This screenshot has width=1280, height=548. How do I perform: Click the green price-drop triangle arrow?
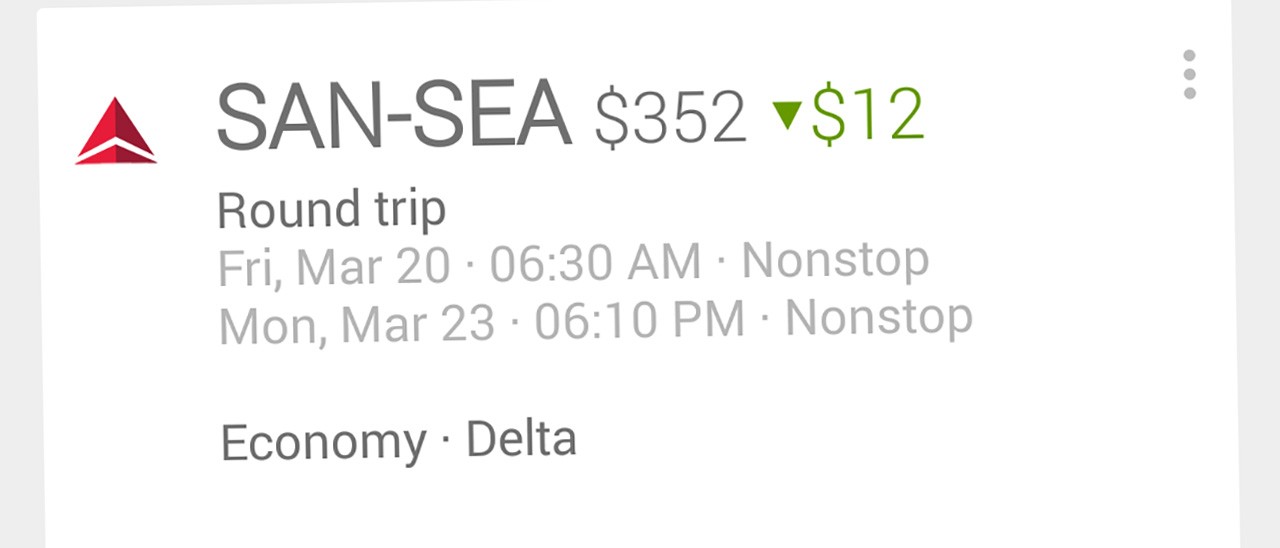788,116
